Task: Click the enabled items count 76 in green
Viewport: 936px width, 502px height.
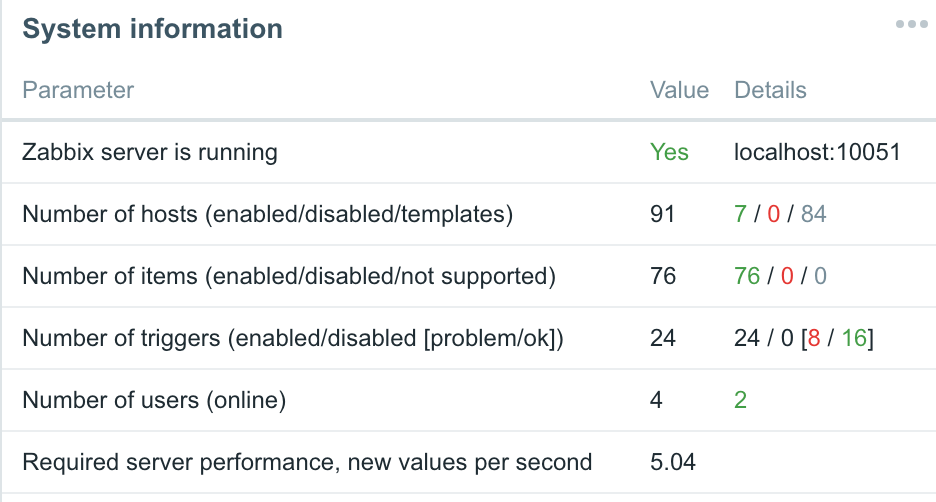Action: [747, 276]
